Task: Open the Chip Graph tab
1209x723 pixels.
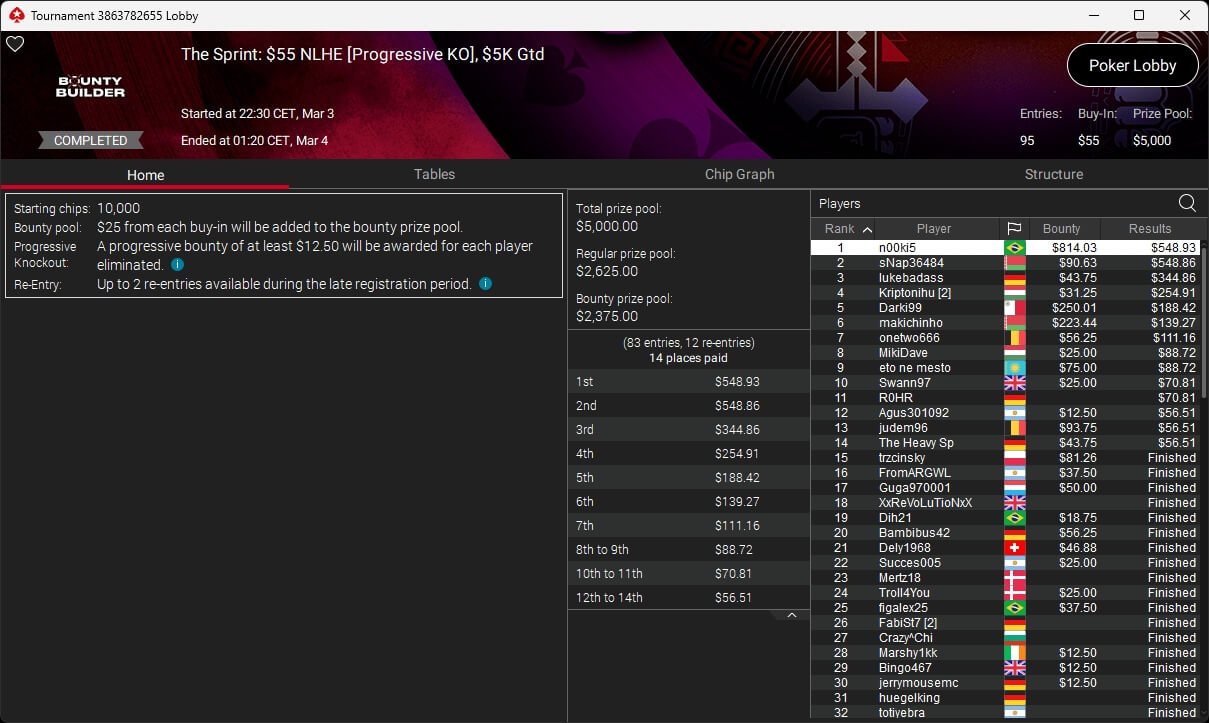Action: pyautogui.click(x=739, y=174)
